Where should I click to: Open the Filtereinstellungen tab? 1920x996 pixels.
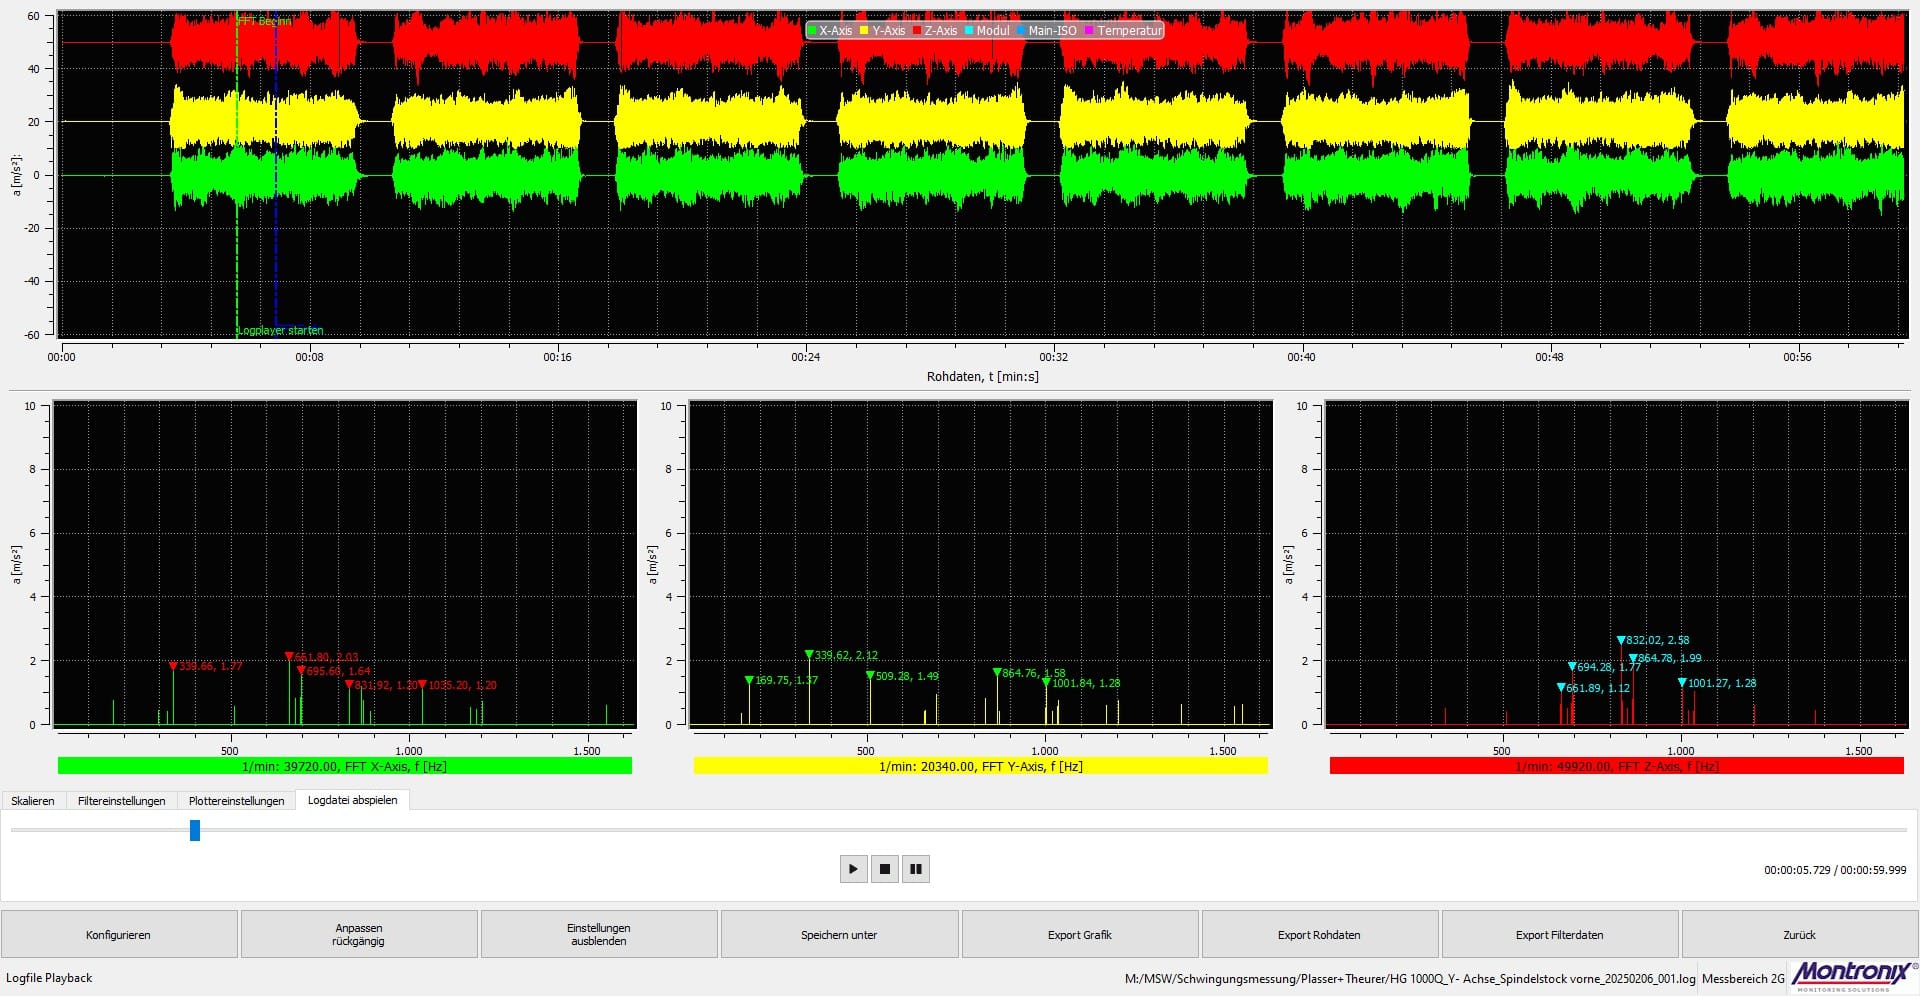[121, 800]
